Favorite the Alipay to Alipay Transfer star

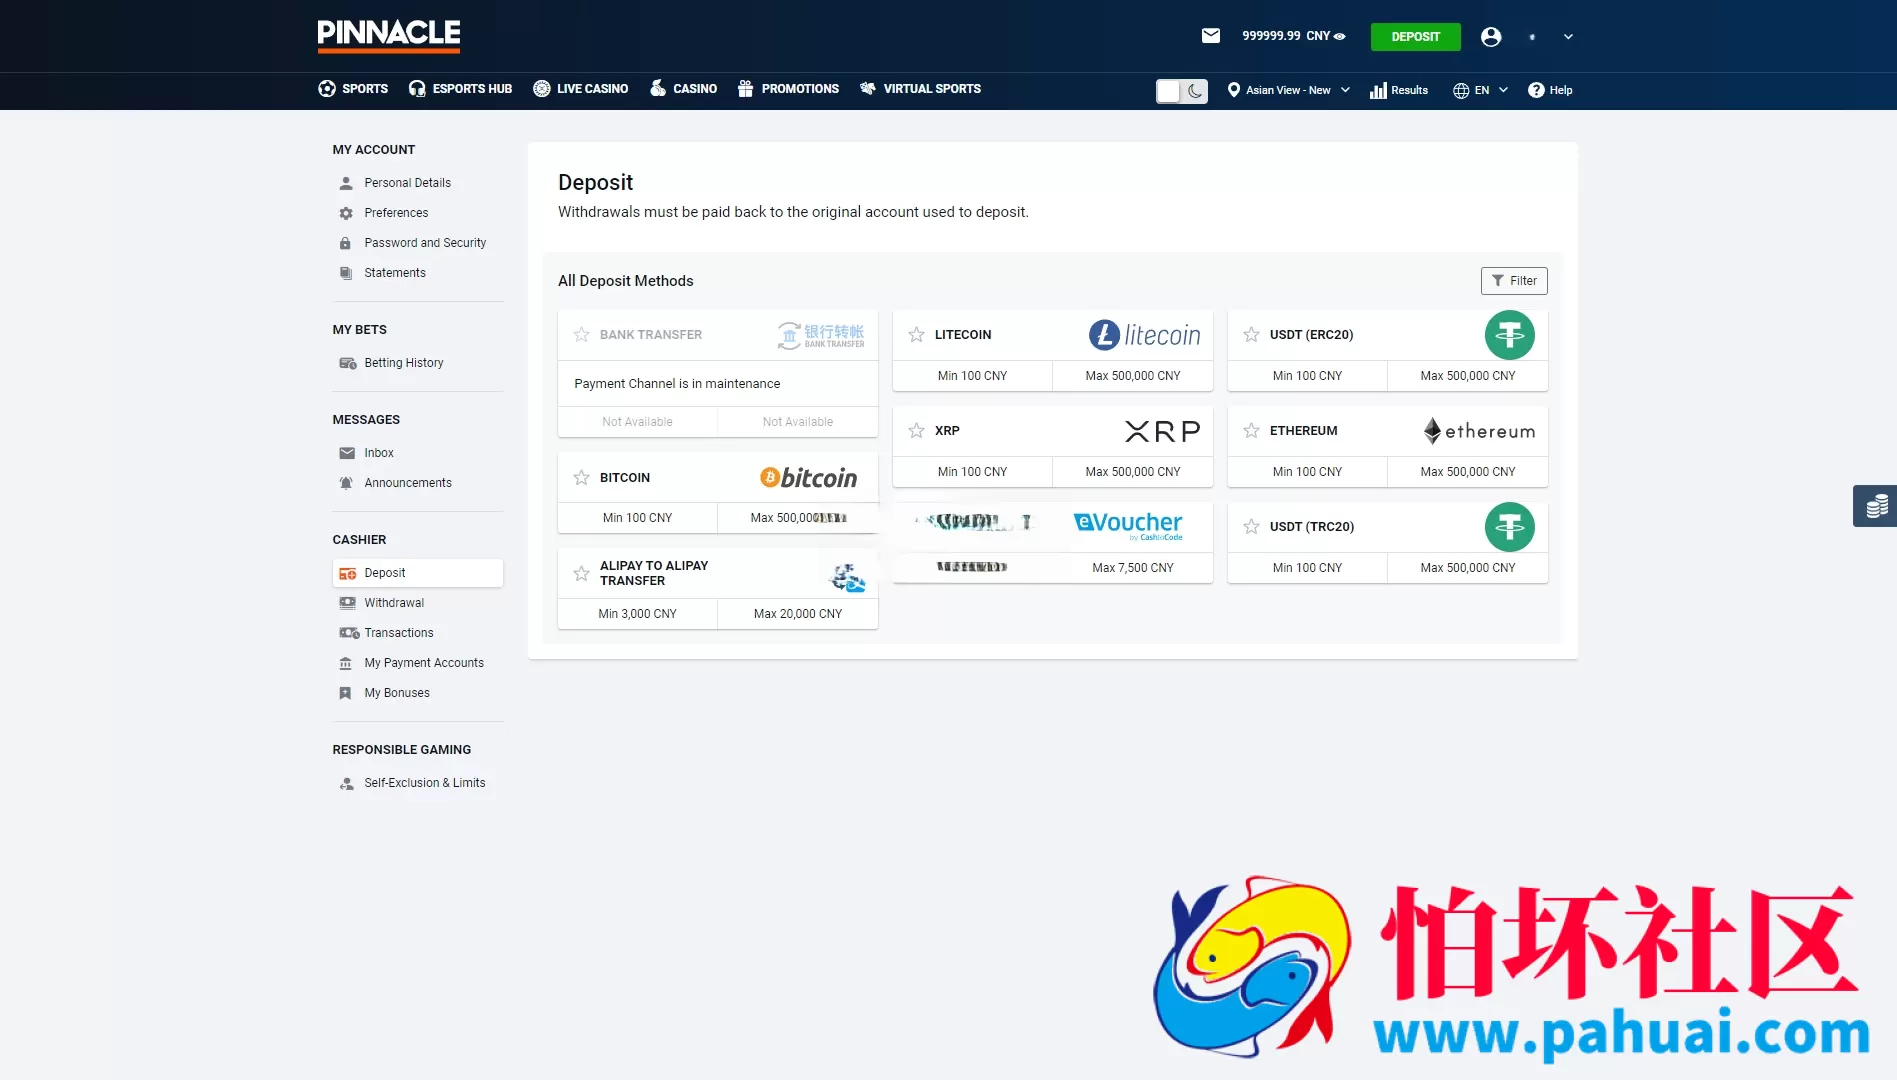tap(581, 574)
